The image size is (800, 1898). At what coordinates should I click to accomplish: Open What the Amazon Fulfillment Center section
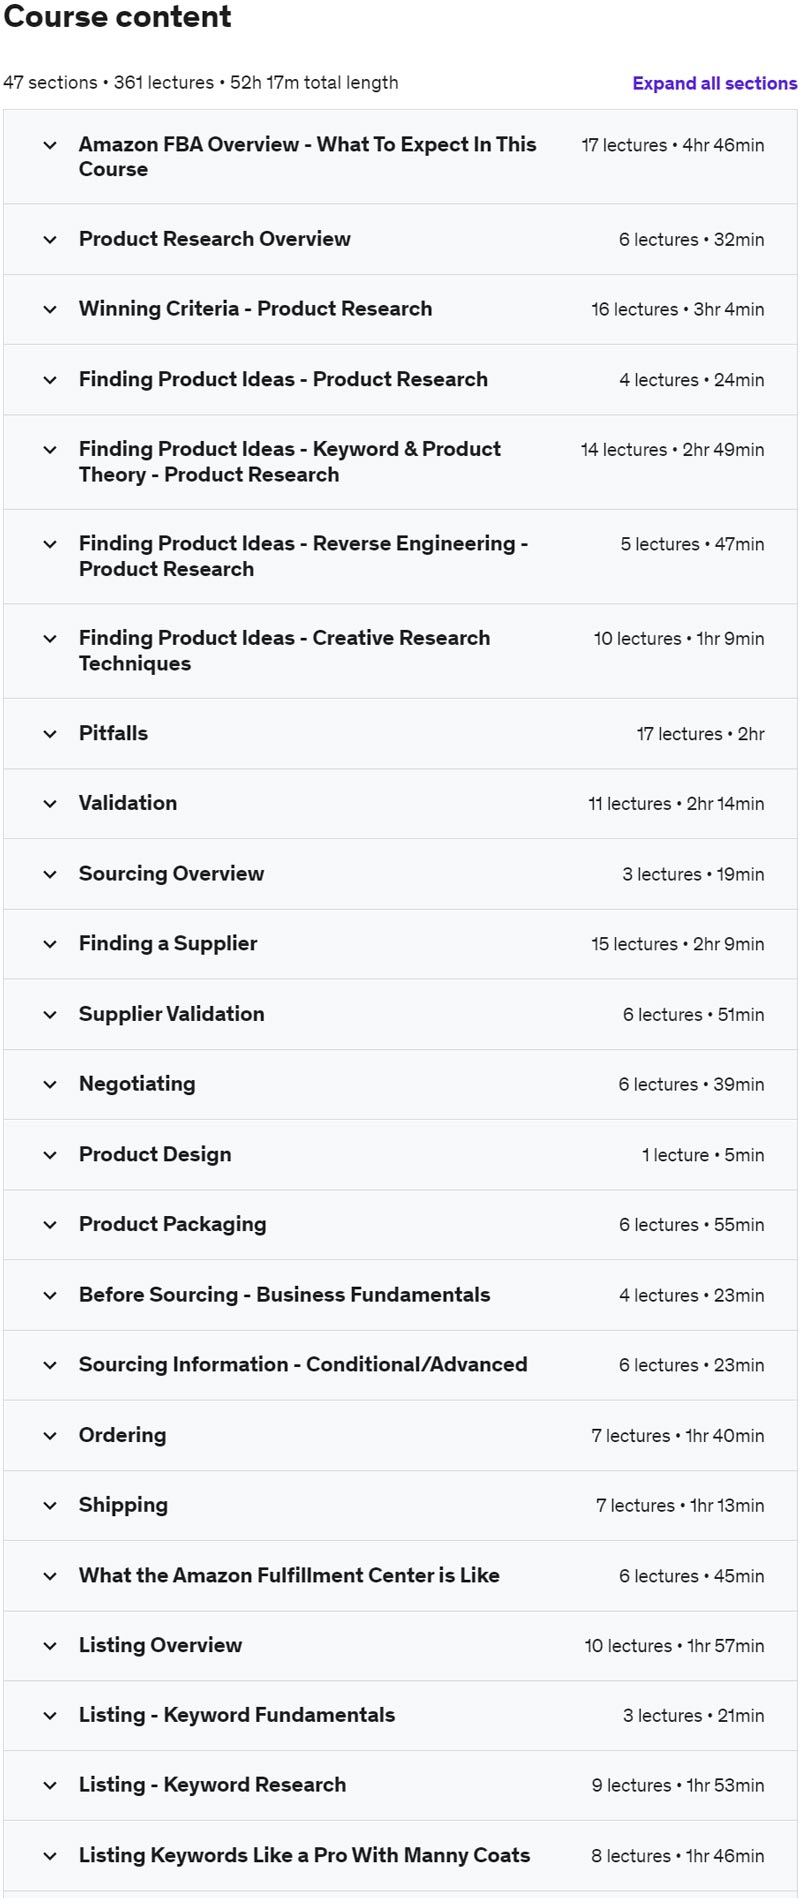coord(289,1576)
